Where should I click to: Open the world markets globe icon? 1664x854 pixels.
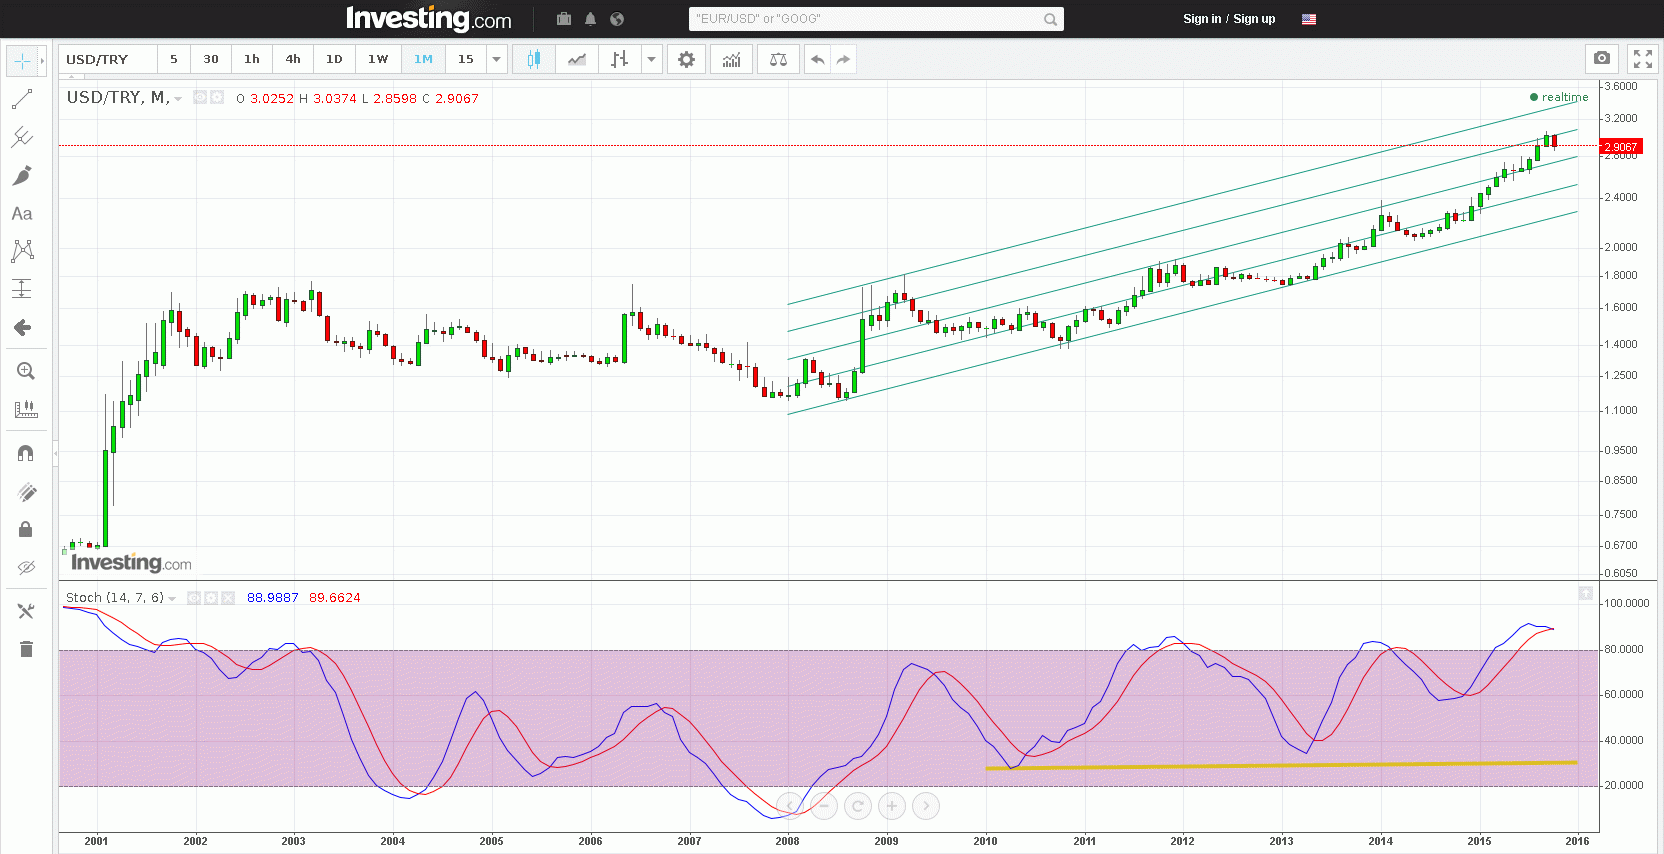pyautogui.click(x=617, y=19)
